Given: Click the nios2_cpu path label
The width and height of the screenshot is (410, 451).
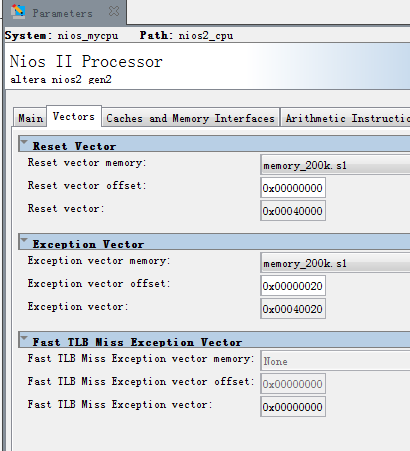Looking at the screenshot, I should (x=206, y=35).
